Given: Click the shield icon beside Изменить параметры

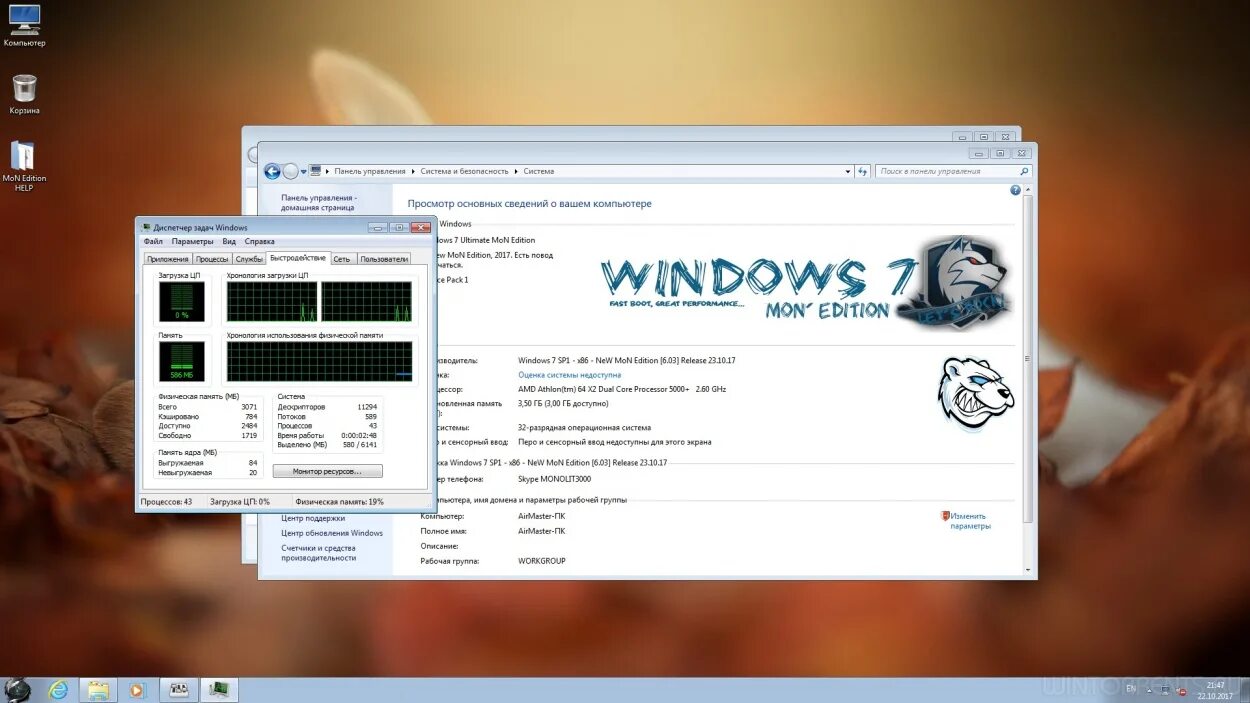Looking at the screenshot, I should [945, 516].
